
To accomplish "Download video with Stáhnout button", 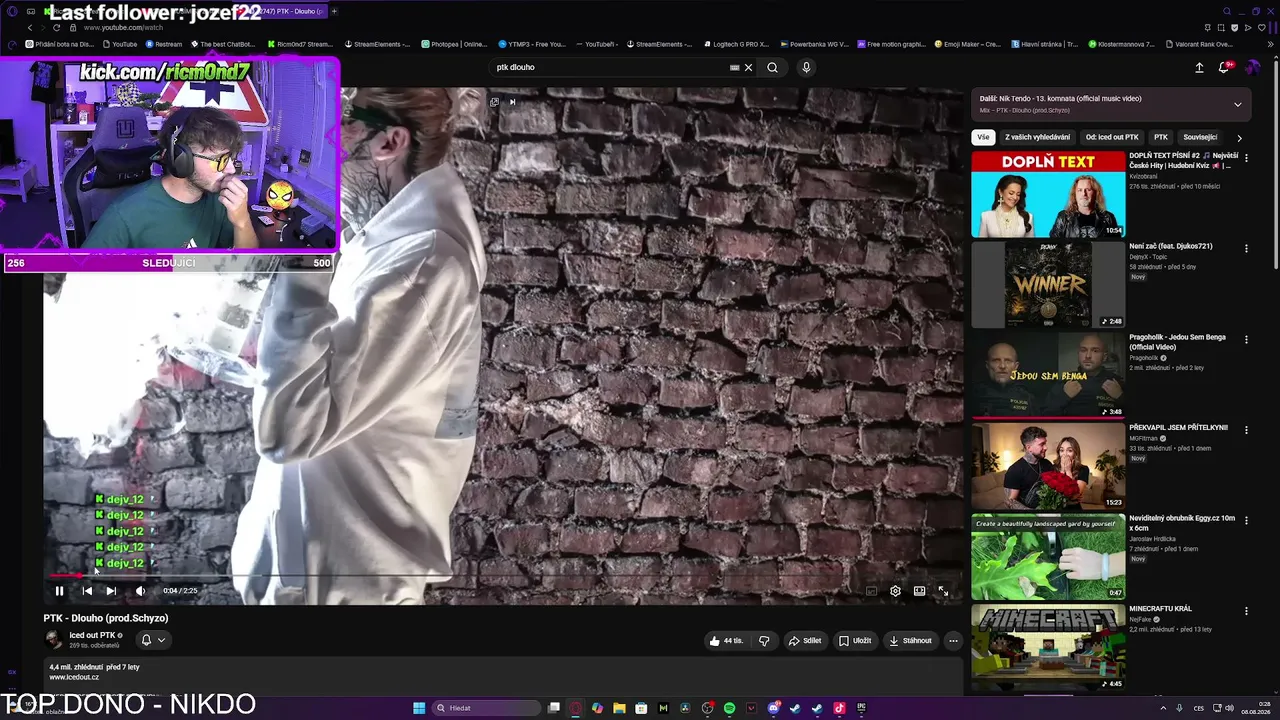I will point(911,641).
